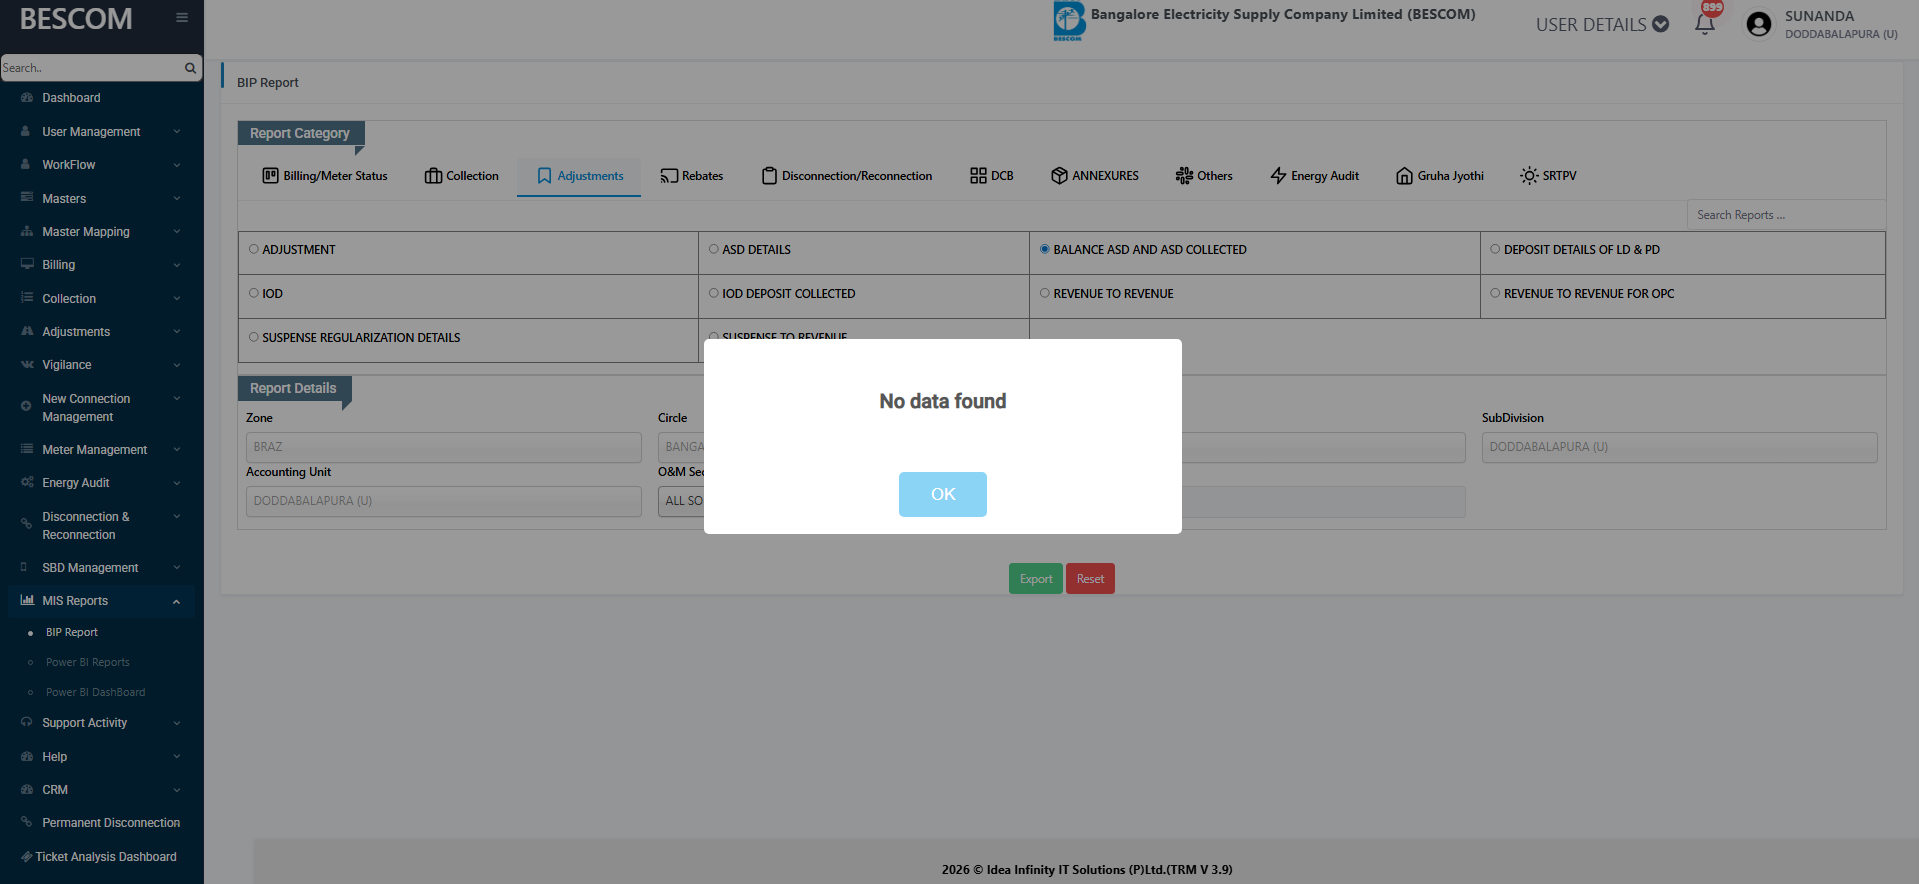
Task: Click the red Reset button
Action: coord(1090,579)
